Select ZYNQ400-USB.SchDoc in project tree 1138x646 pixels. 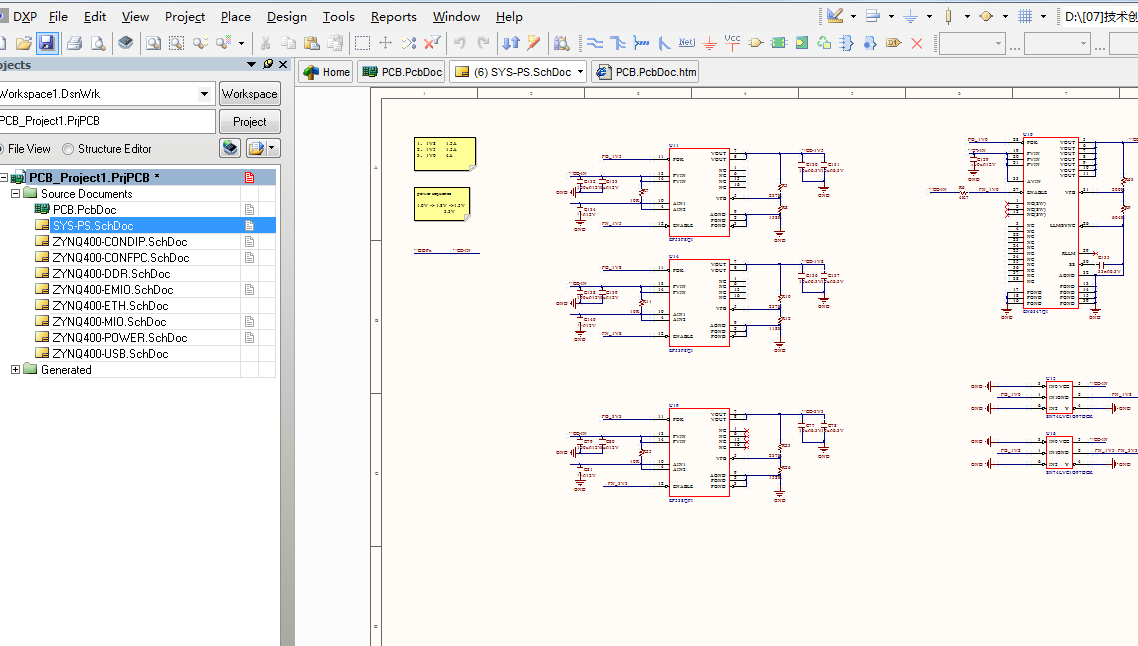click(110, 353)
